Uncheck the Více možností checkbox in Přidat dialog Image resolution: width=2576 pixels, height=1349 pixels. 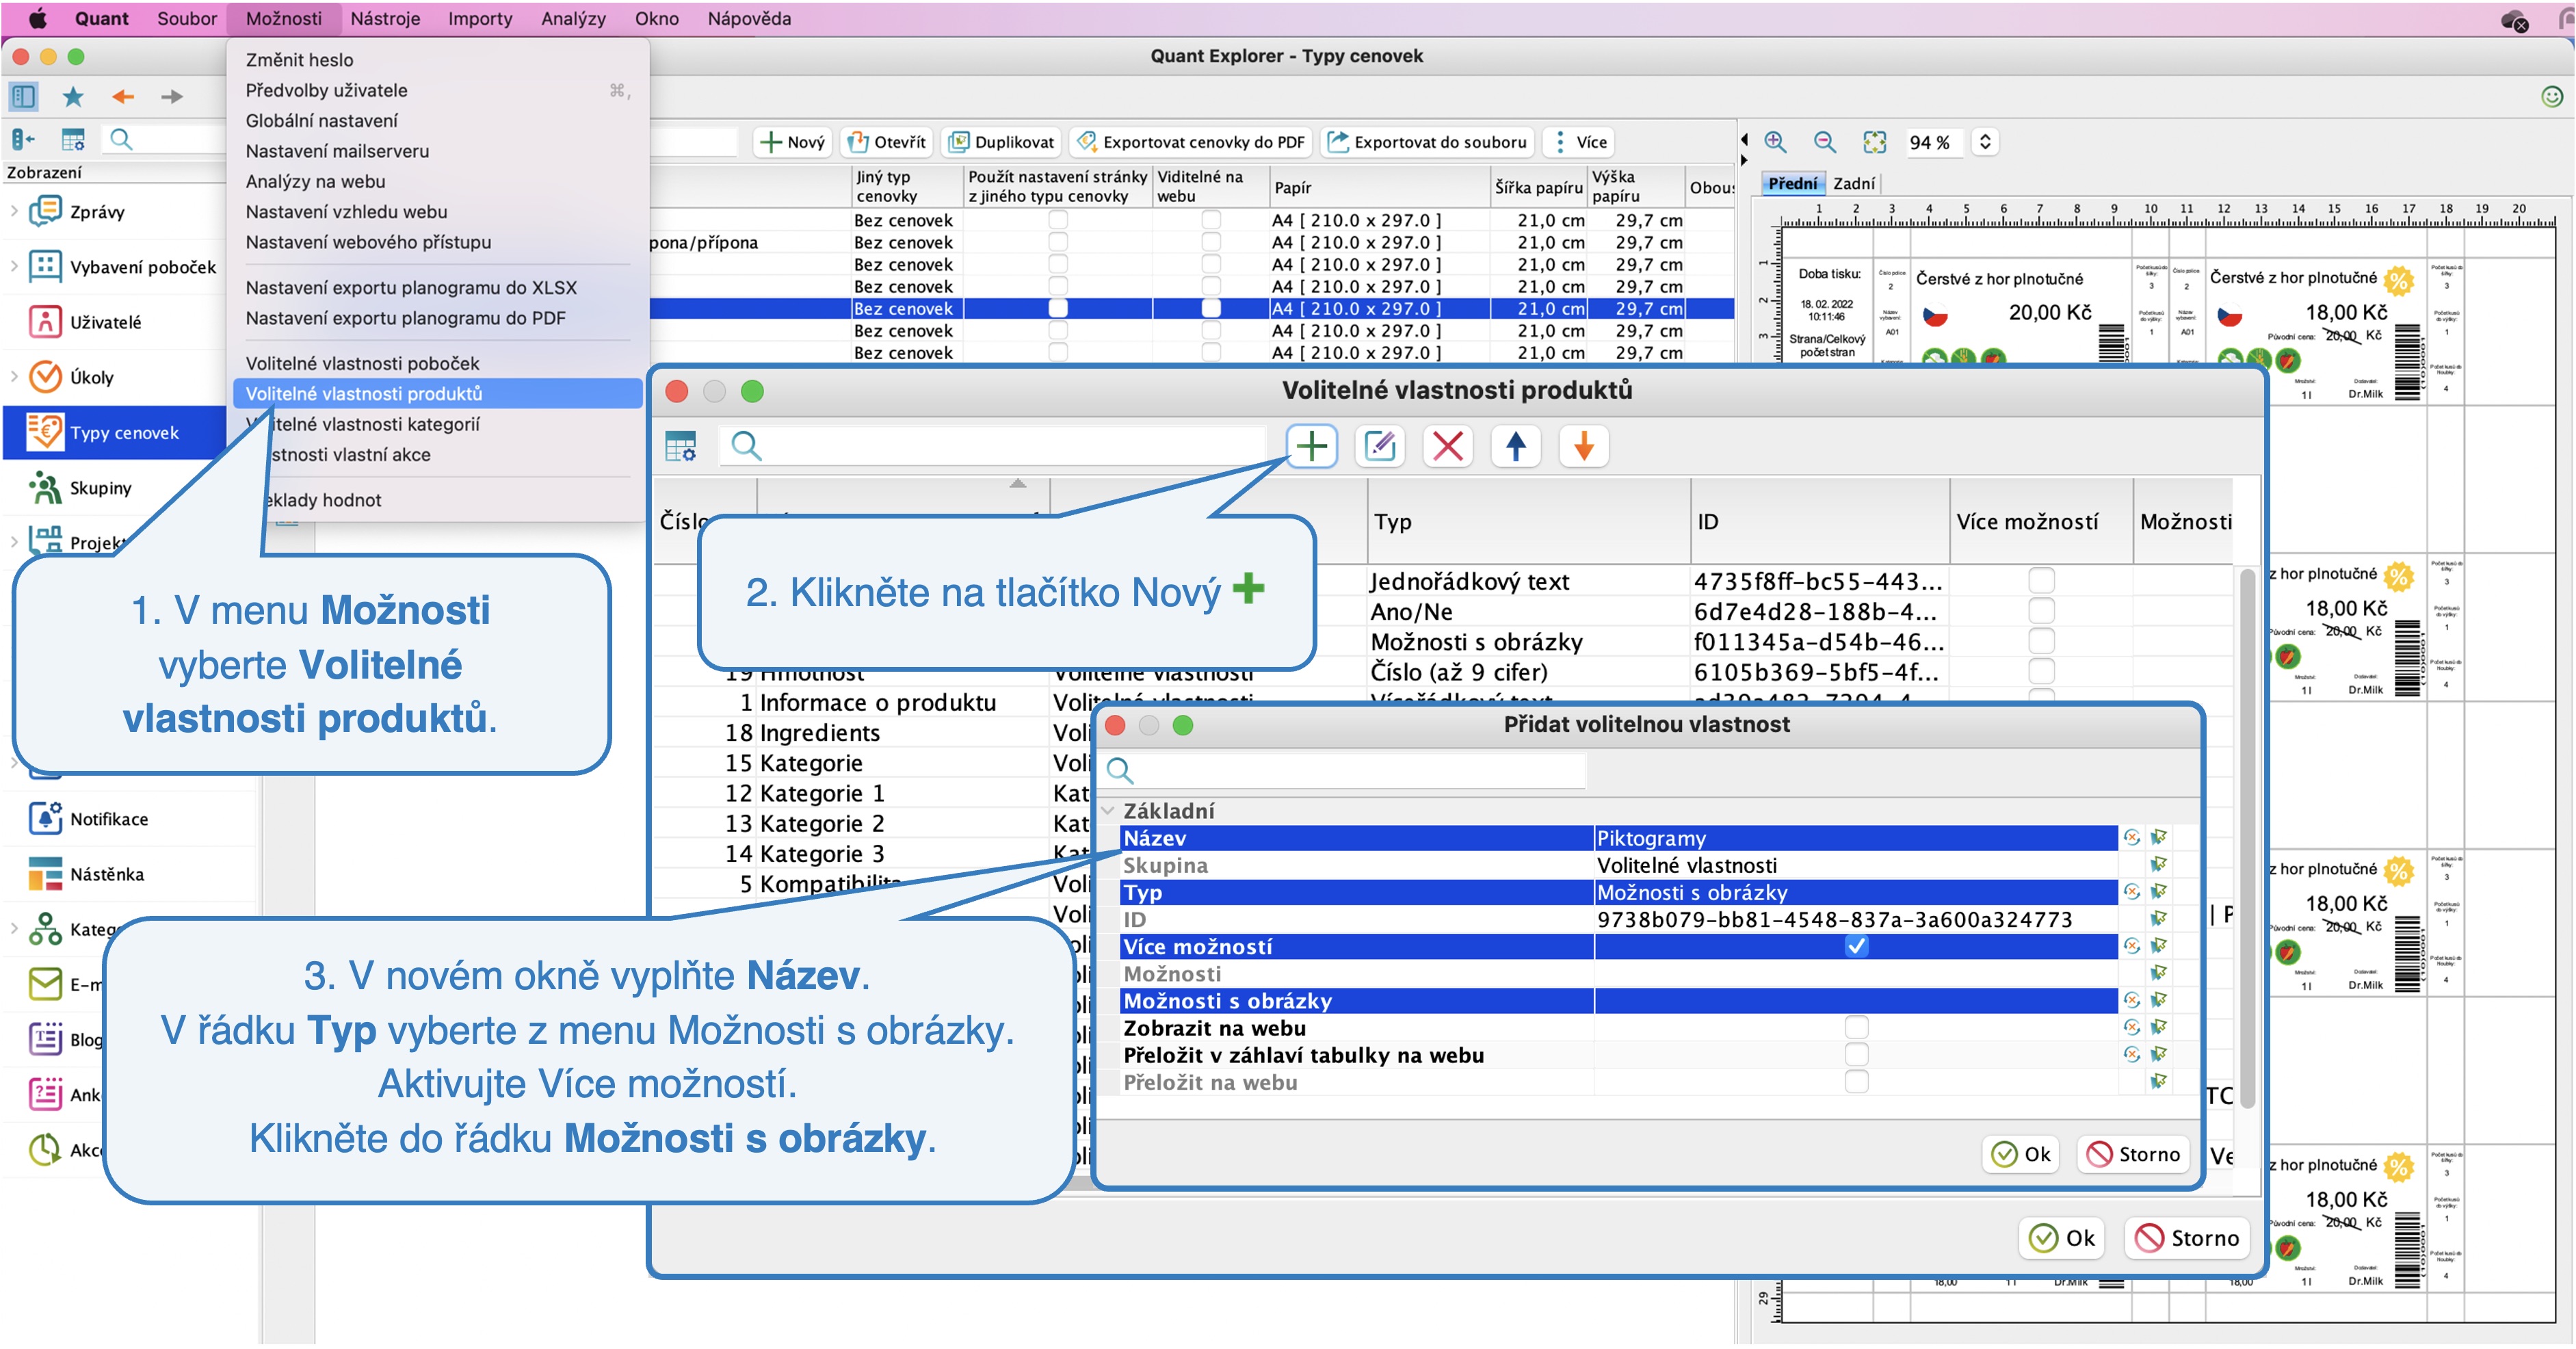click(1856, 946)
